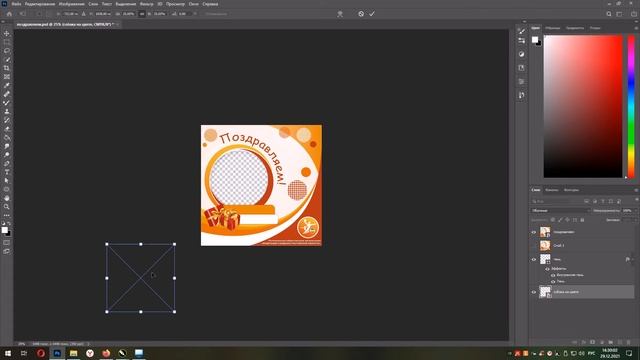Hide the Тень layer via eye icon

click(533, 260)
